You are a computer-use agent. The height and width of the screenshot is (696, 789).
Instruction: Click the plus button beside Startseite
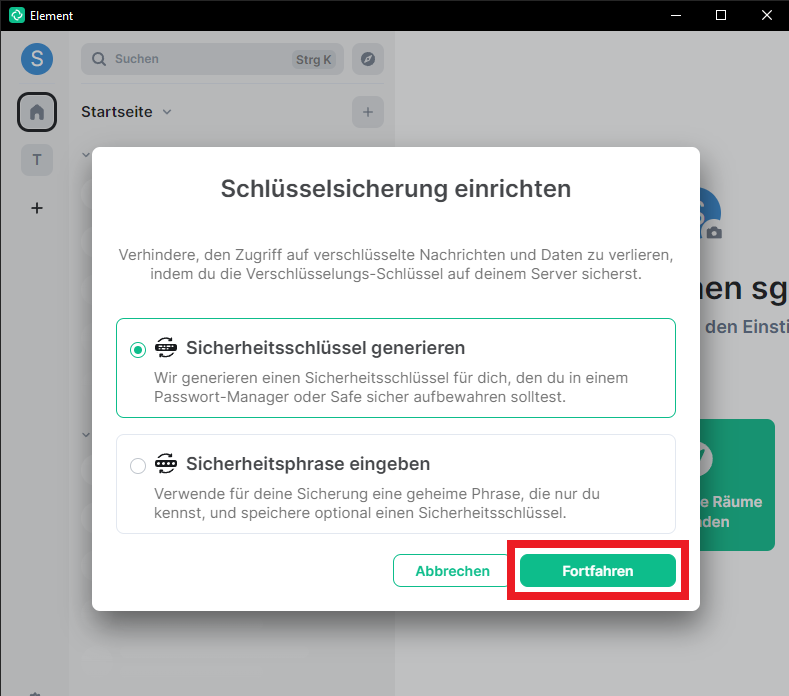click(367, 112)
